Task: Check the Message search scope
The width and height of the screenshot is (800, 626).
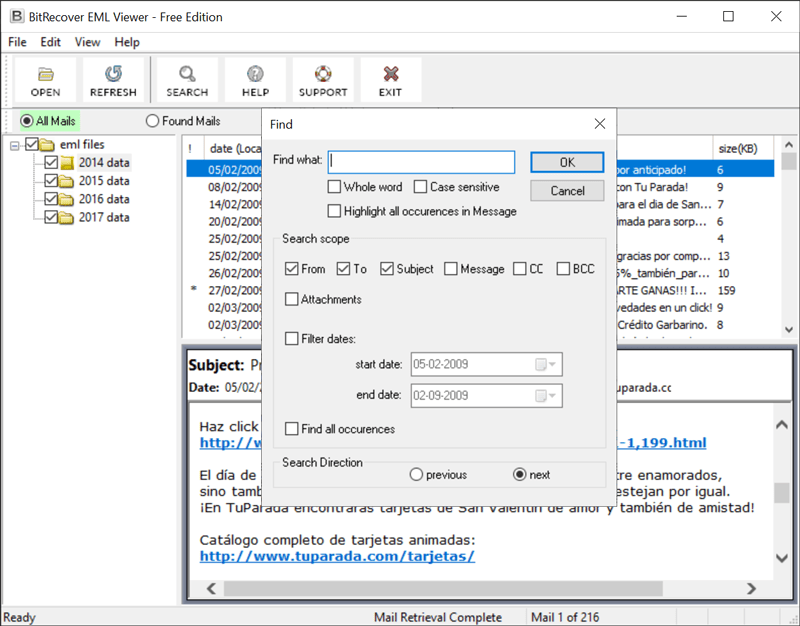Action: pos(451,268)
